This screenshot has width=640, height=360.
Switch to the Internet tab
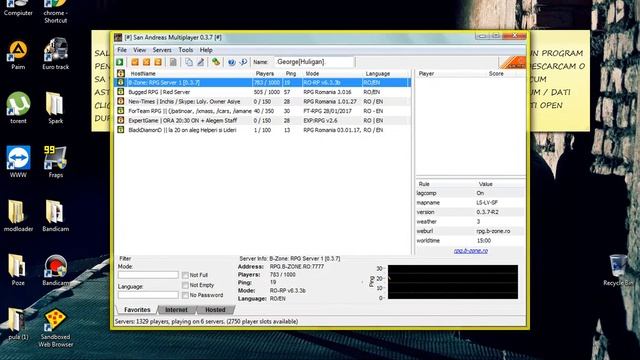(176, 310)
